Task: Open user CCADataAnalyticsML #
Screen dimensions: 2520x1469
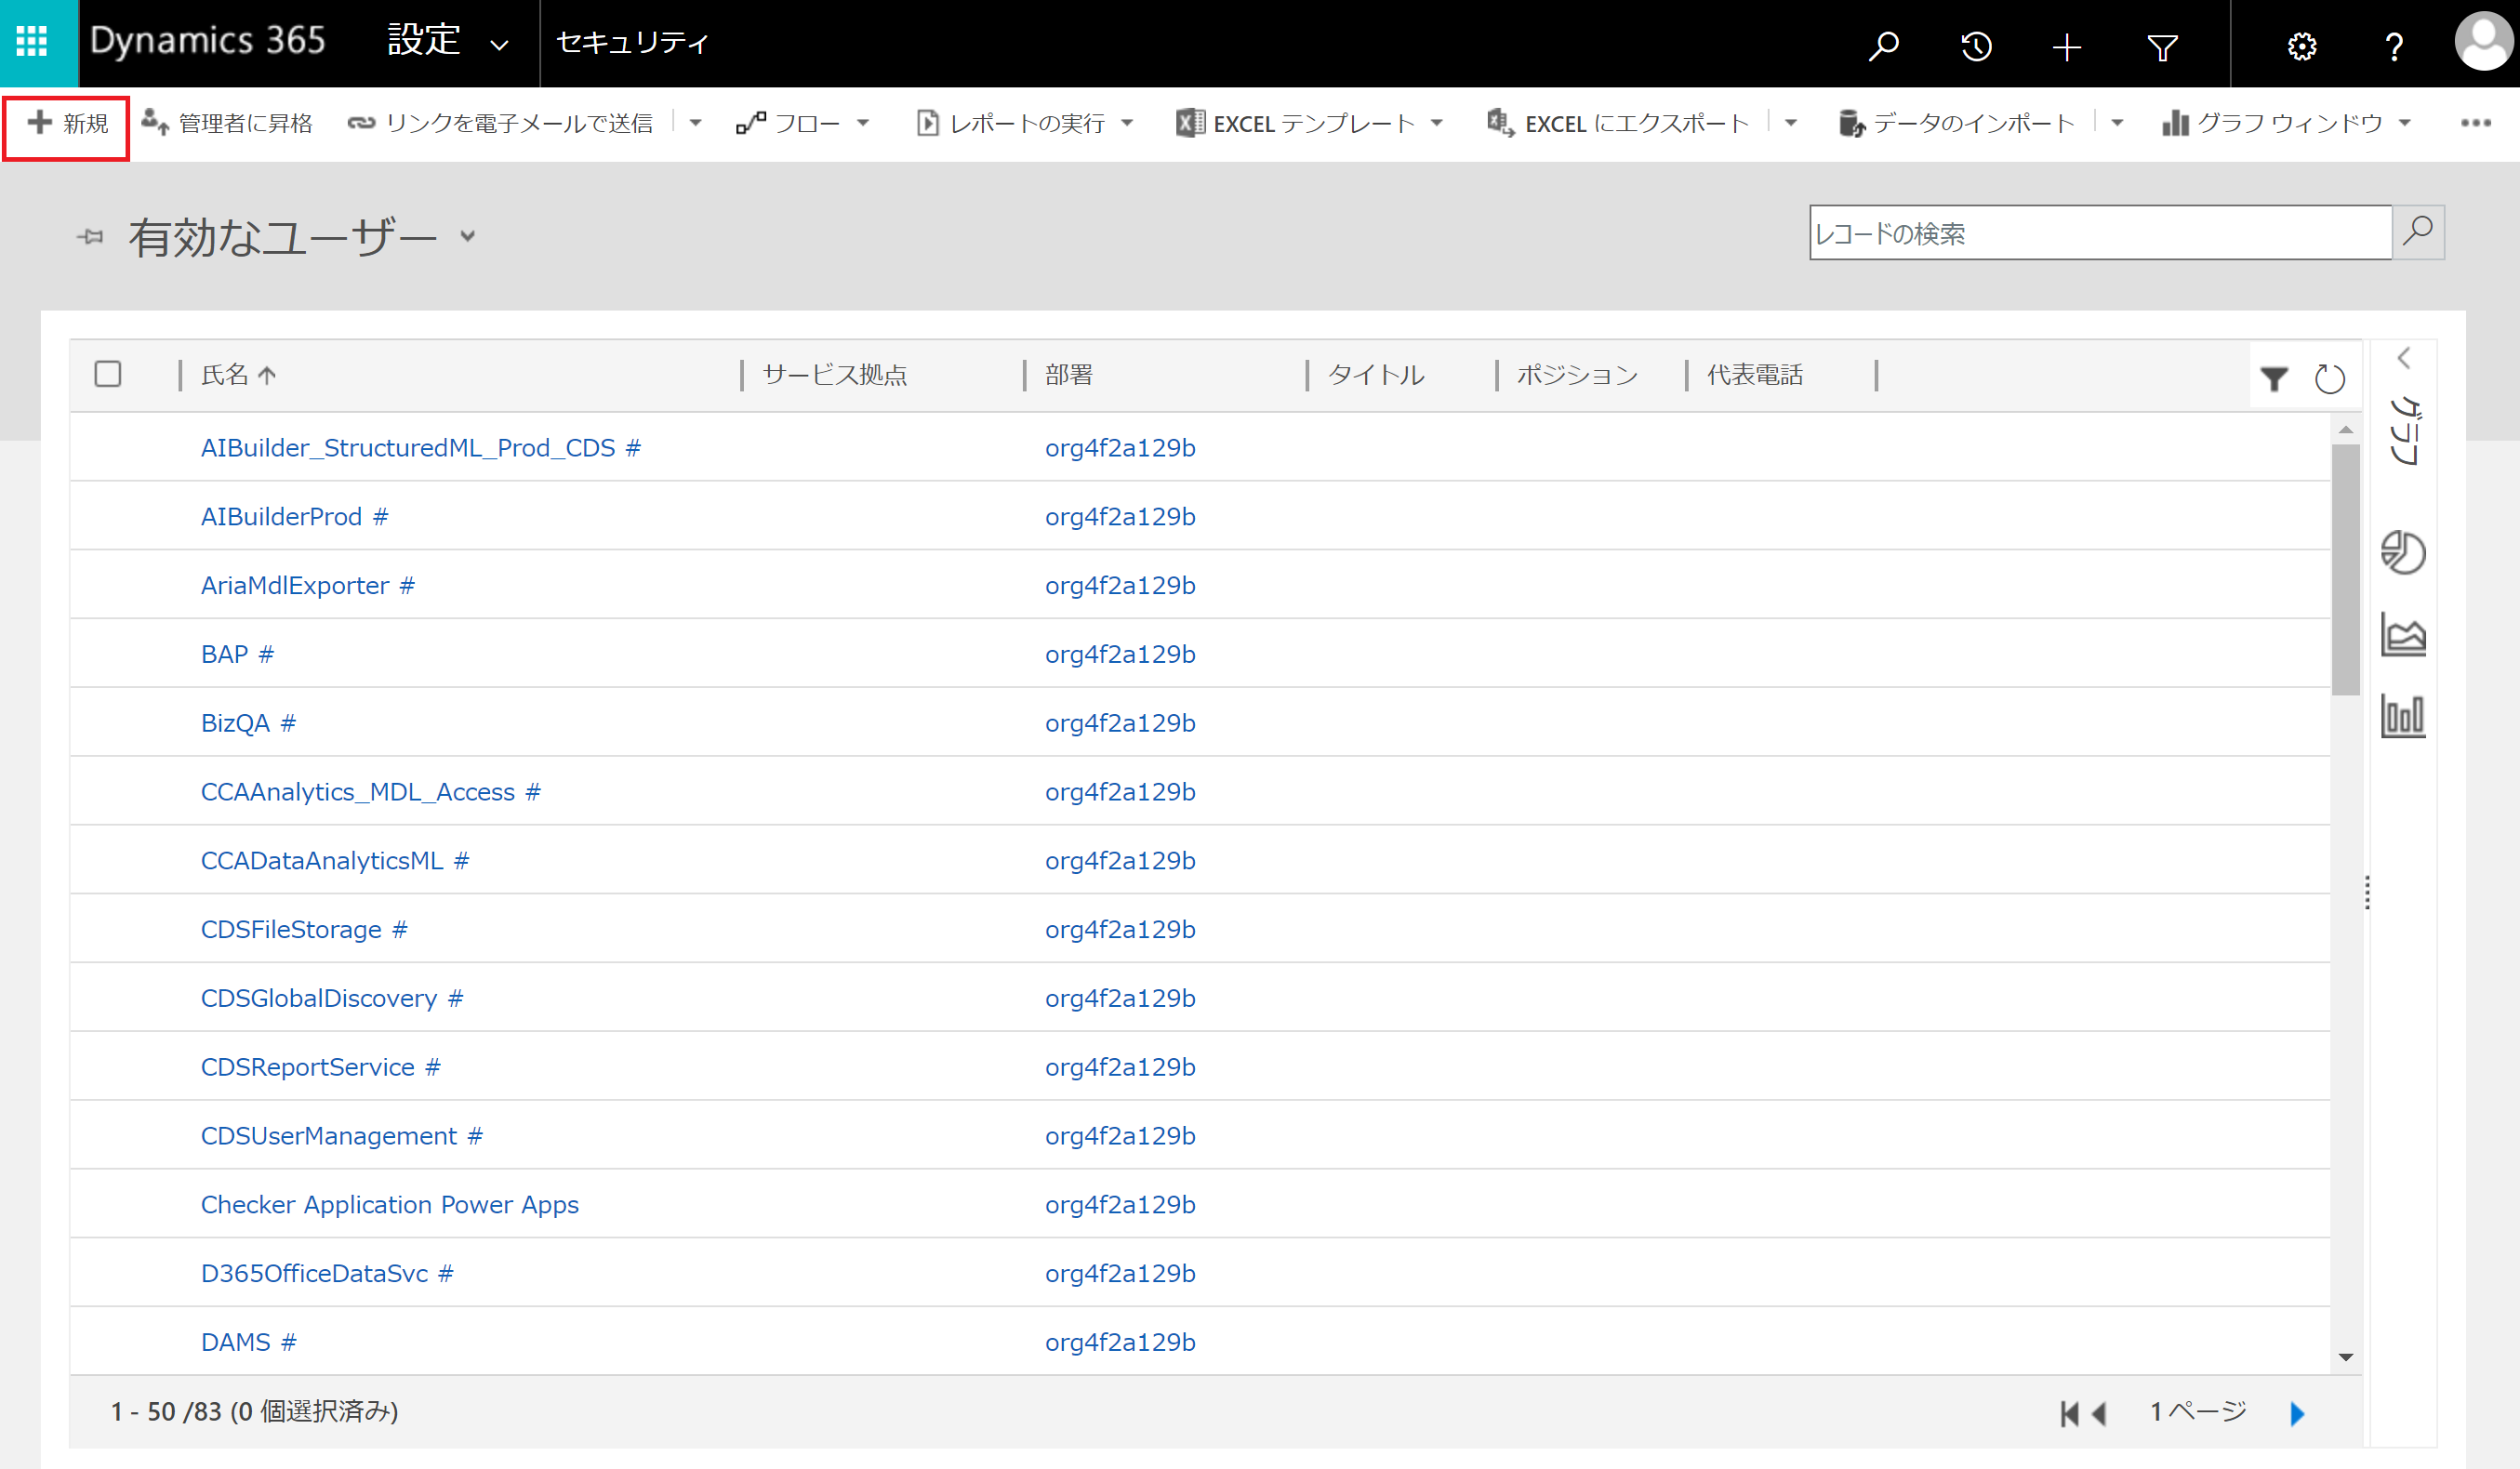Action: (335, 860)
